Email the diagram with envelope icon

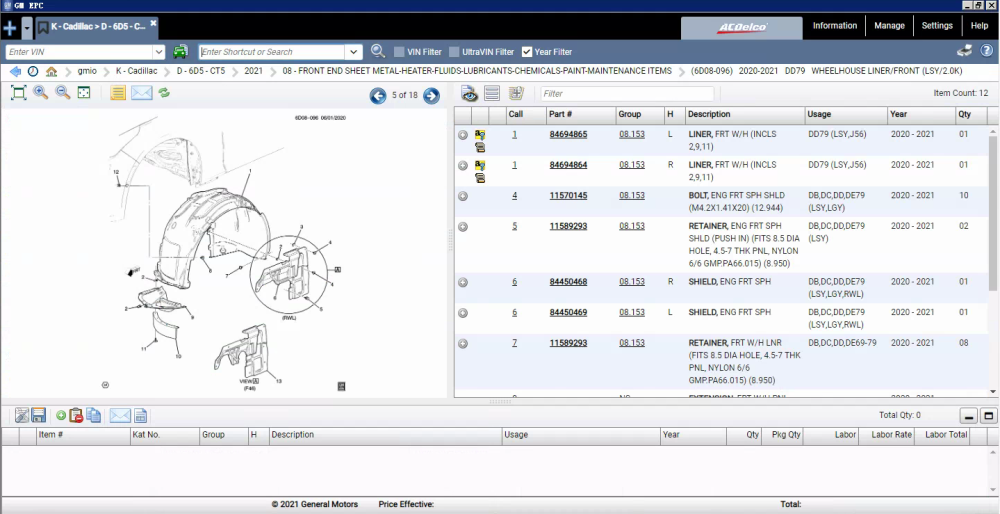[x=142, y=93]
